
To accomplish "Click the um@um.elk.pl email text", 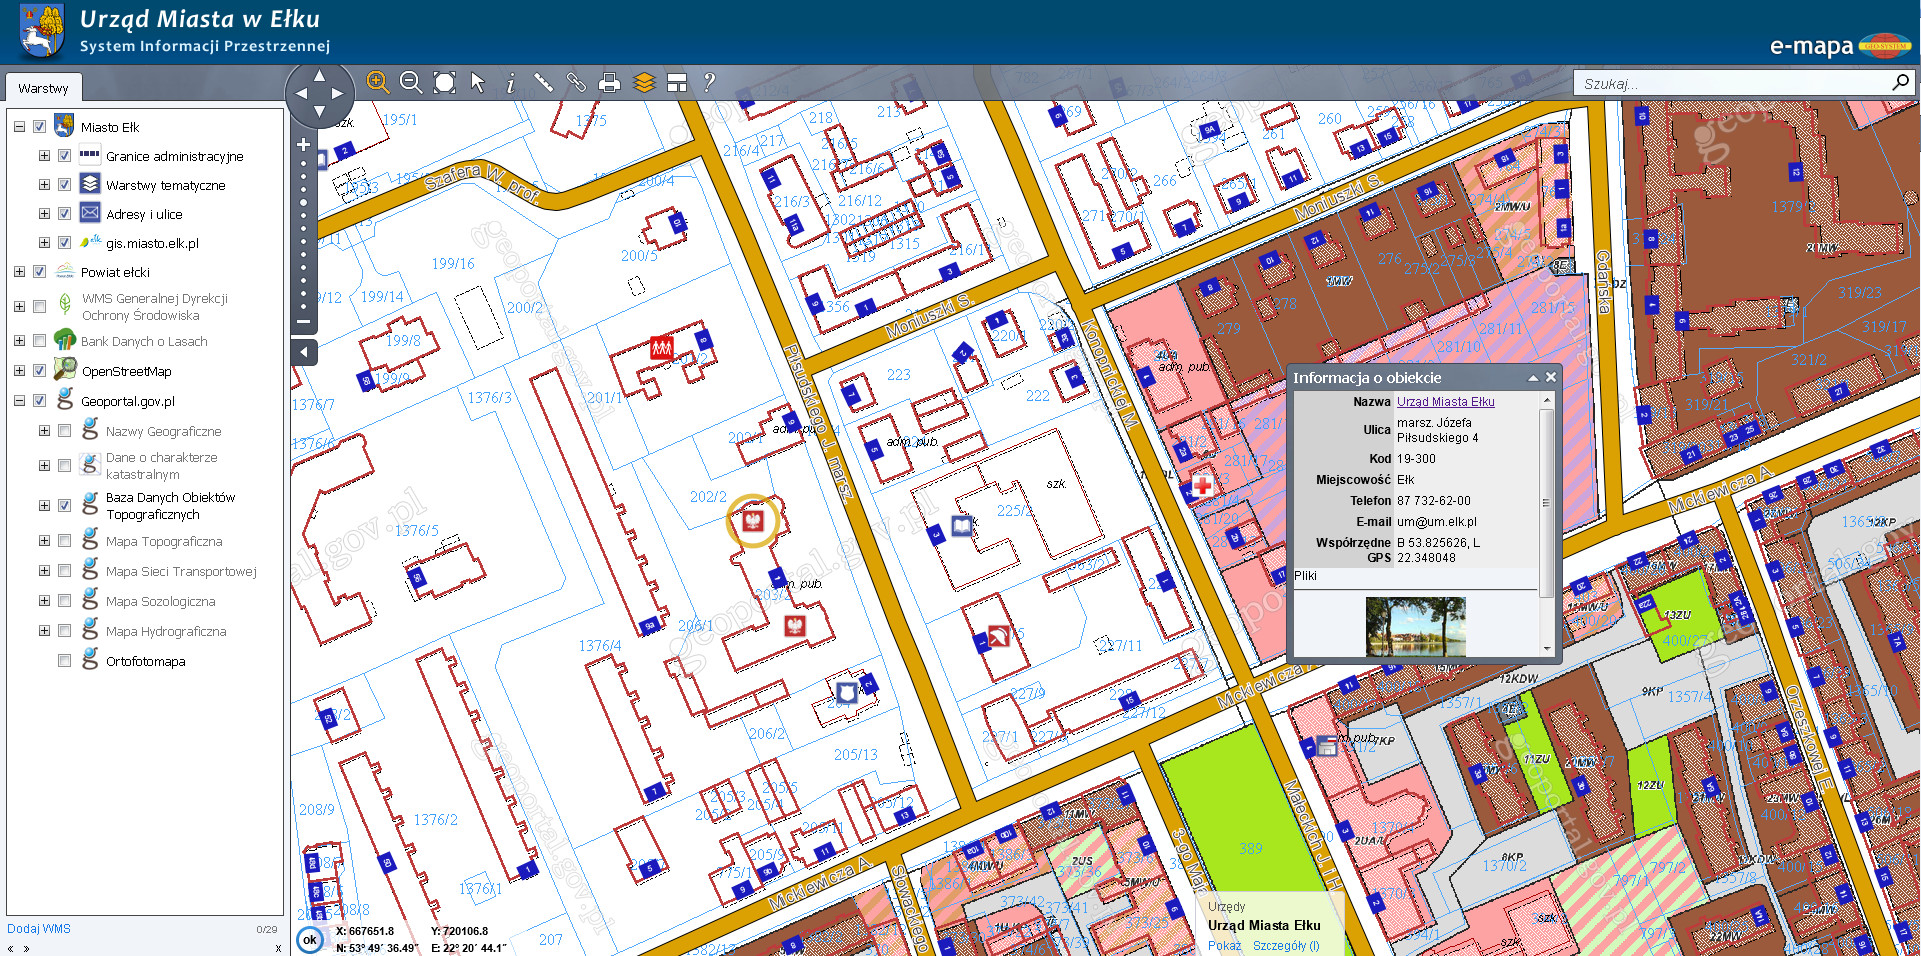I will tap(1436, 522).
